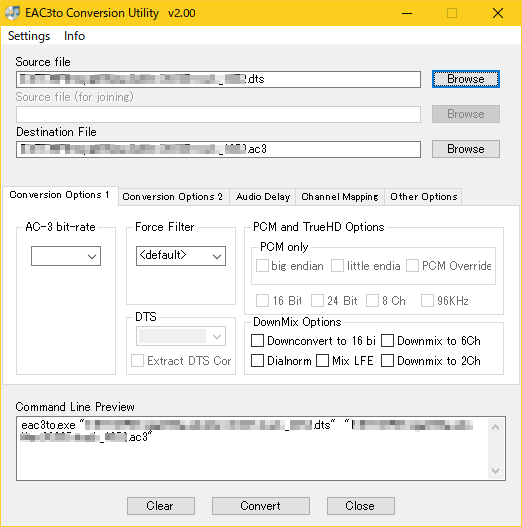This screenshot has height=527, width=522.
Task: Click Browse button for Destination File
Action: 466,149
